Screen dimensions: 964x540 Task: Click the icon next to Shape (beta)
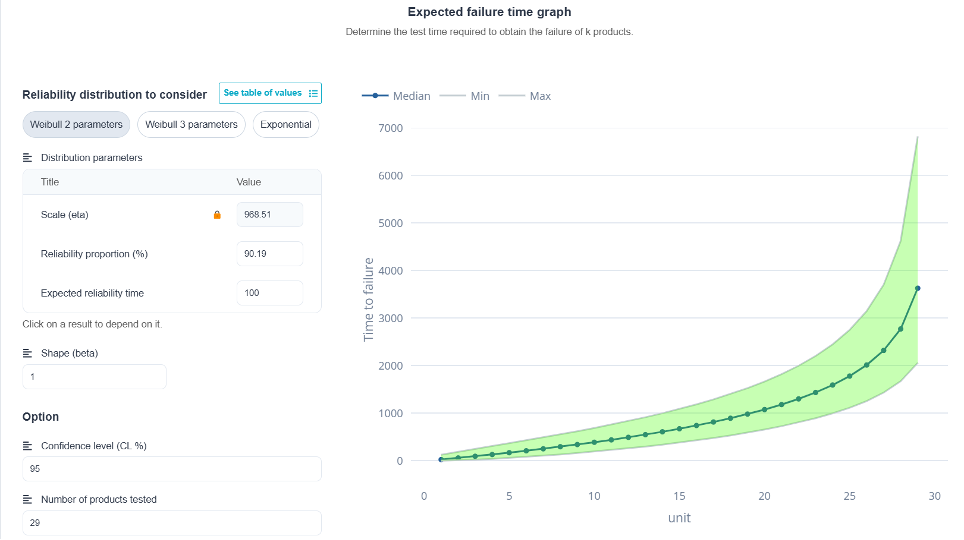point(27,353)
